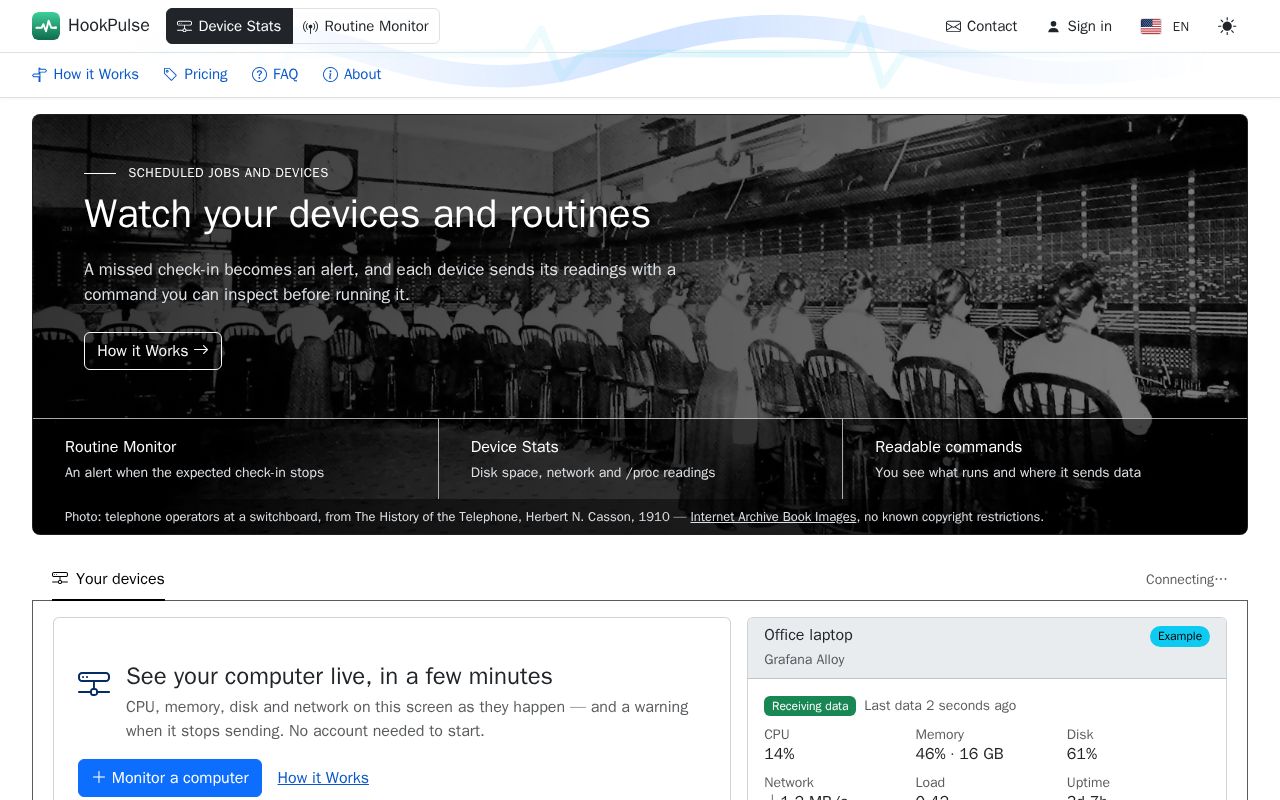Select the Your devices tab
This screenshot has width=1280, height=800.
(108, 579)
